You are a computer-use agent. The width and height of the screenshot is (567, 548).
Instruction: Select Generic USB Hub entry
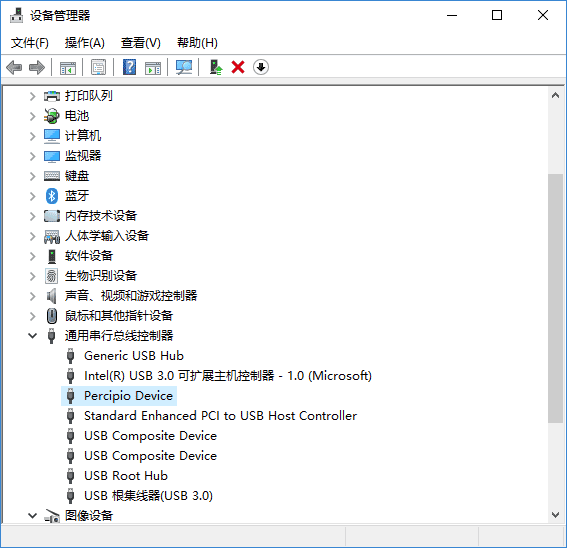tap(134, 356)
